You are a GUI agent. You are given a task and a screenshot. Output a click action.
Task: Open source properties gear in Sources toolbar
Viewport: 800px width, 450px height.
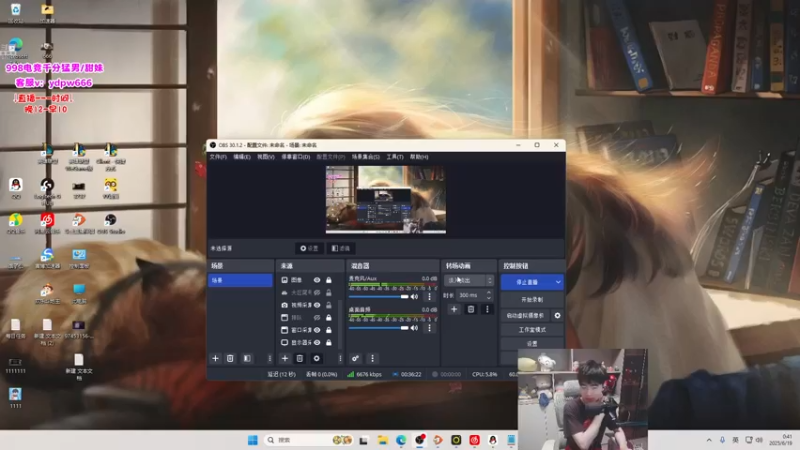pos(316,359)
